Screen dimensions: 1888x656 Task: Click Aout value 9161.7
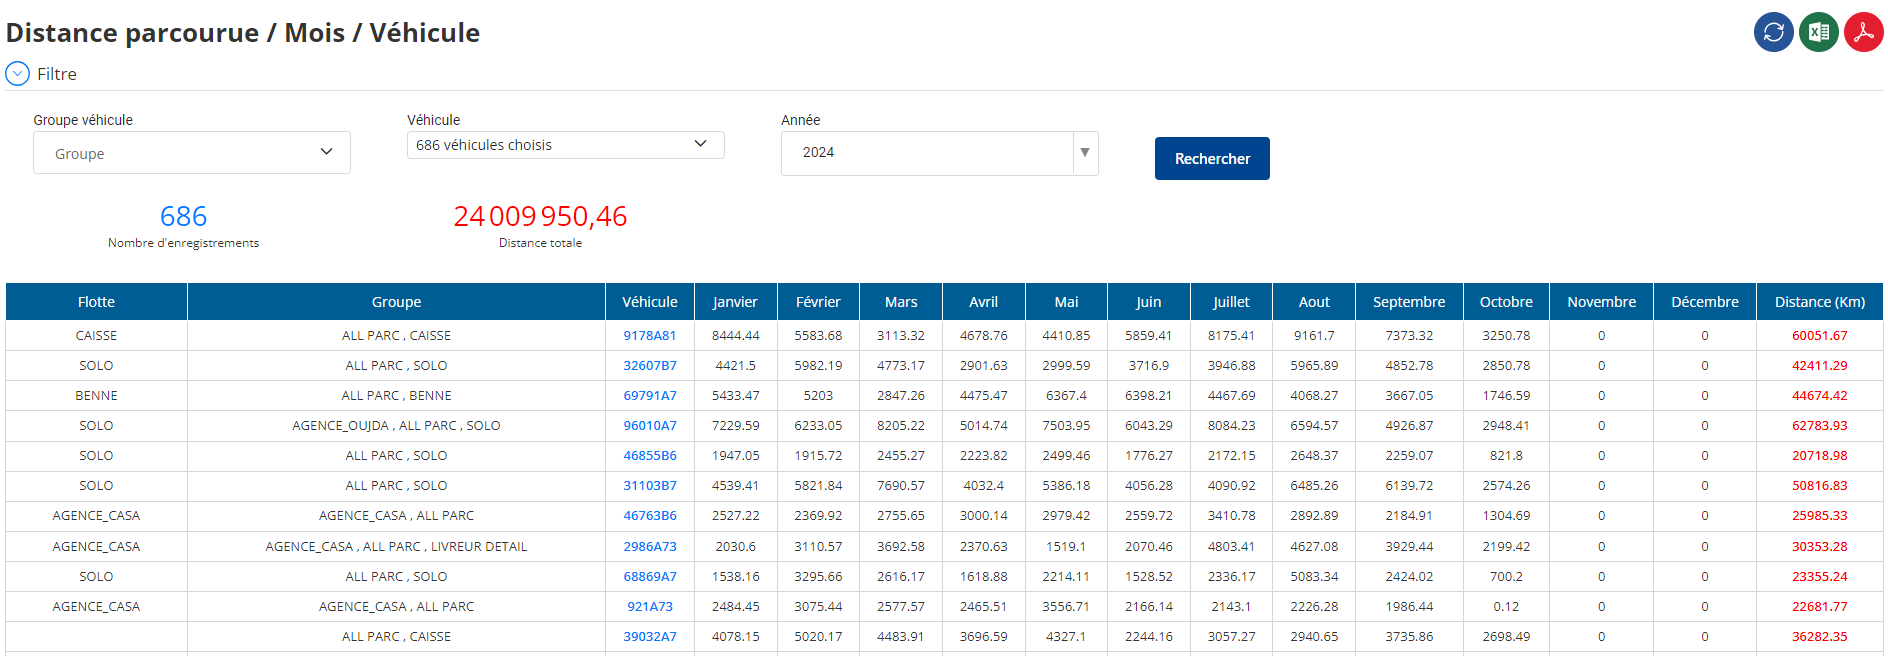click(1314, 336)
